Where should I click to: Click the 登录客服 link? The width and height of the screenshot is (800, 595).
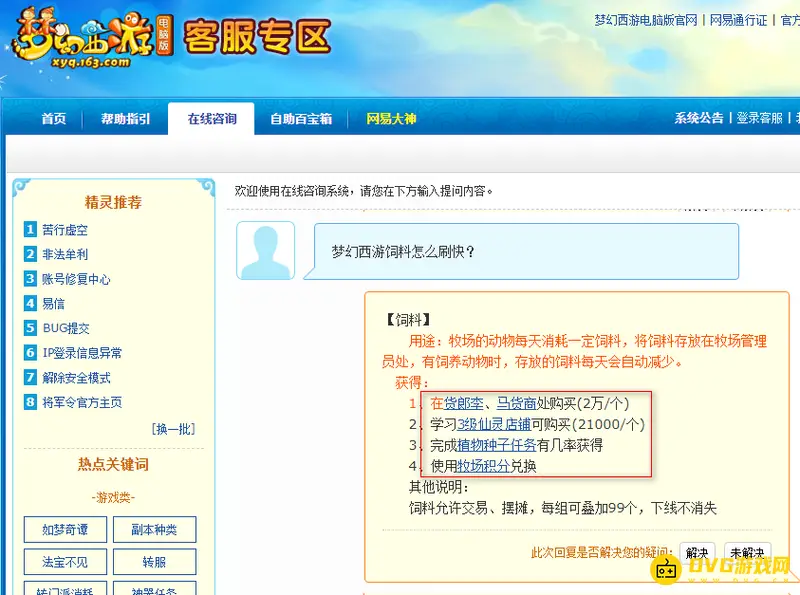pyautogui.click(x=760, y=118)
